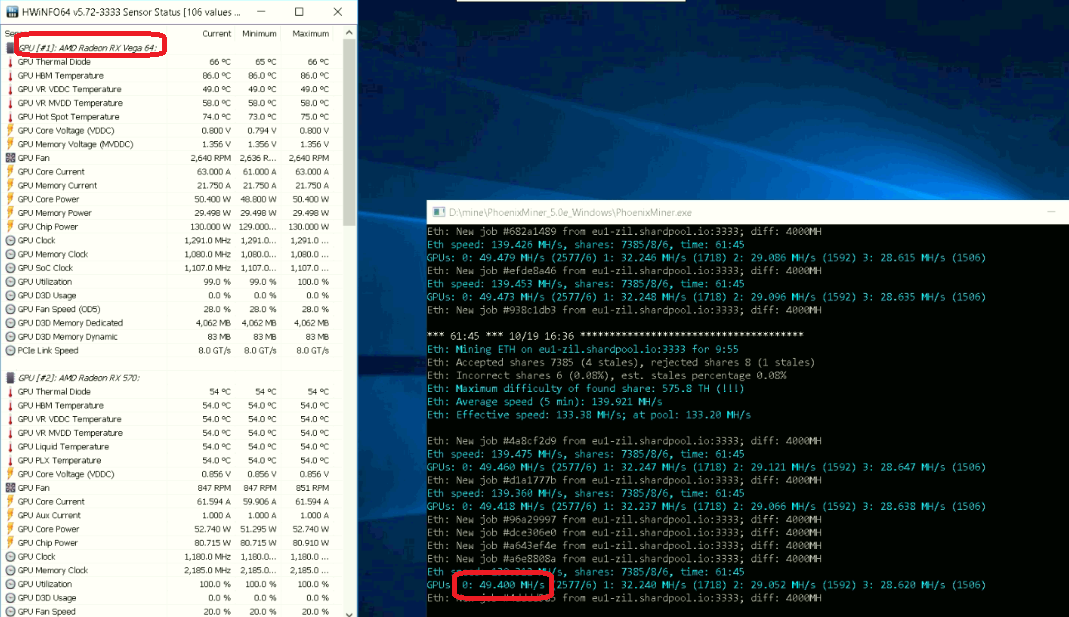Click the sensor list vertical scrollbar thumb

(x=349, y=132)
